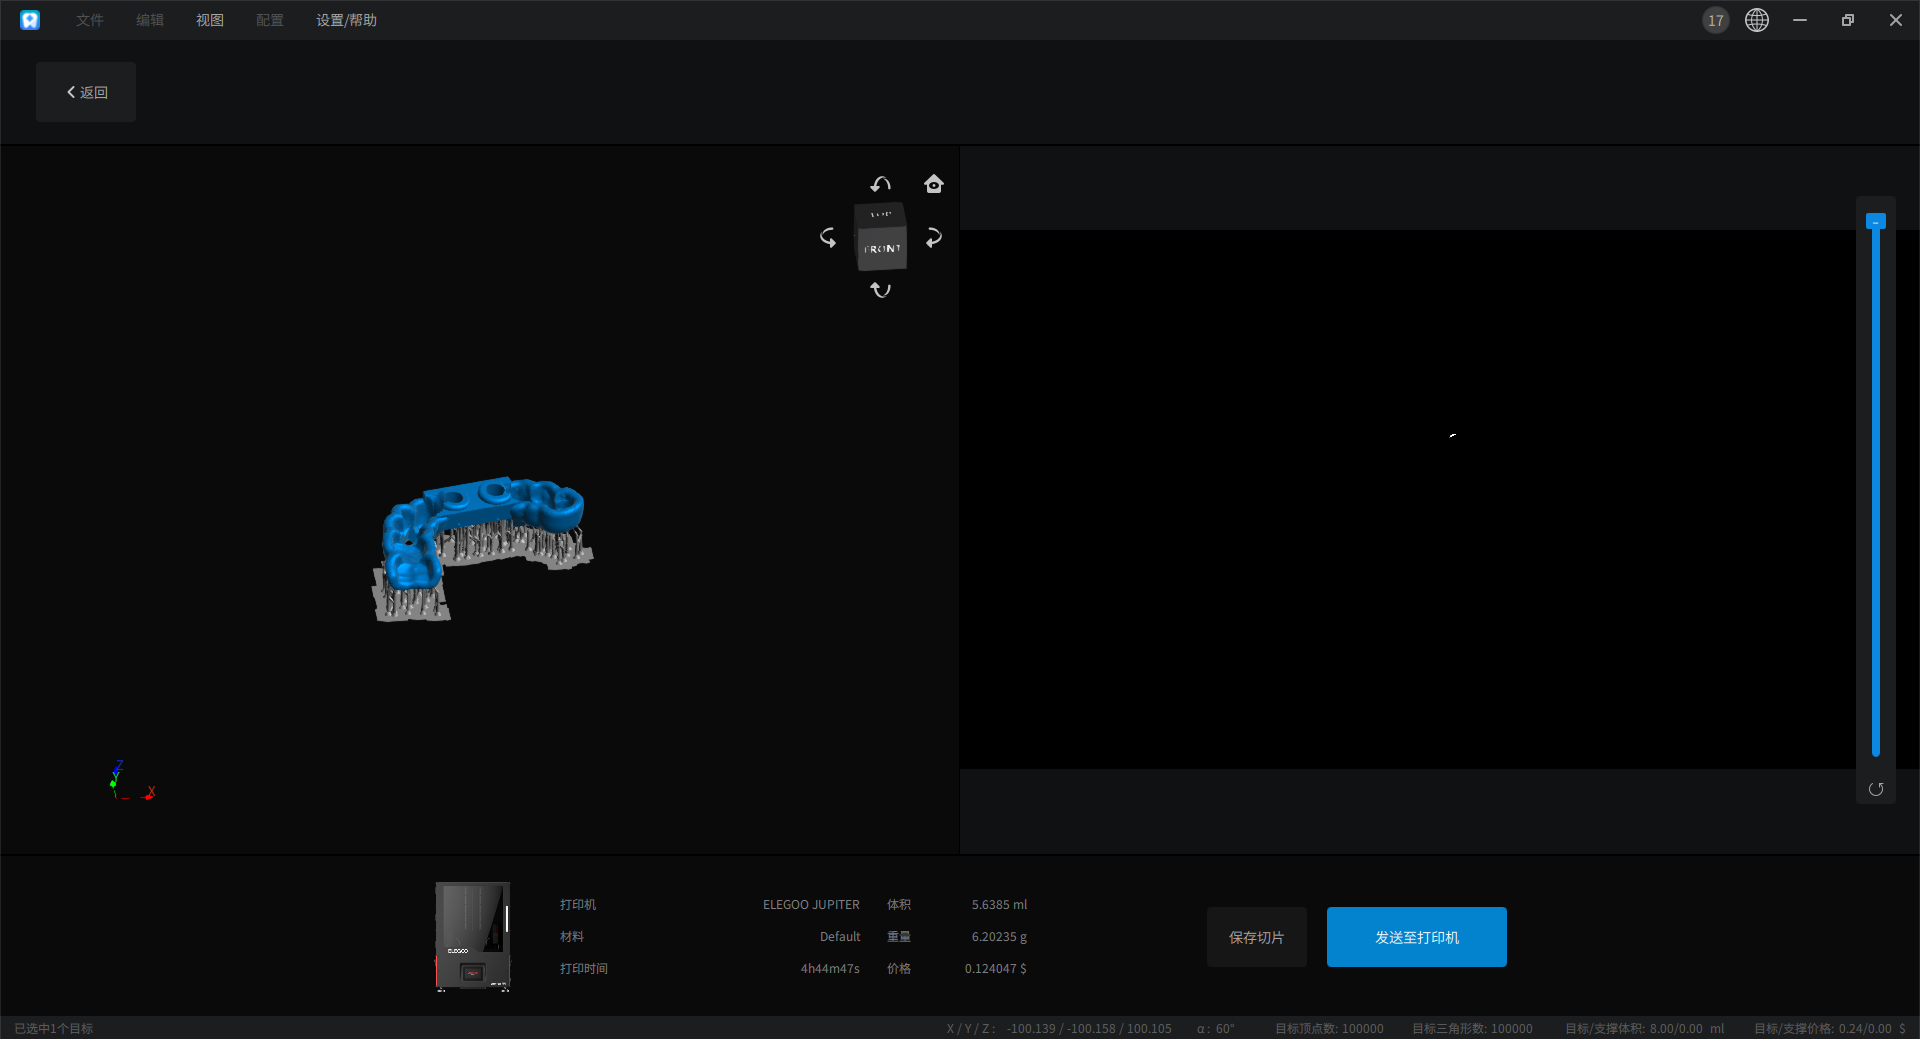Rotate view downward with bottom arrow
Image resolution: width=1920 pixels, height=1039 pixels.
(880, 290)
